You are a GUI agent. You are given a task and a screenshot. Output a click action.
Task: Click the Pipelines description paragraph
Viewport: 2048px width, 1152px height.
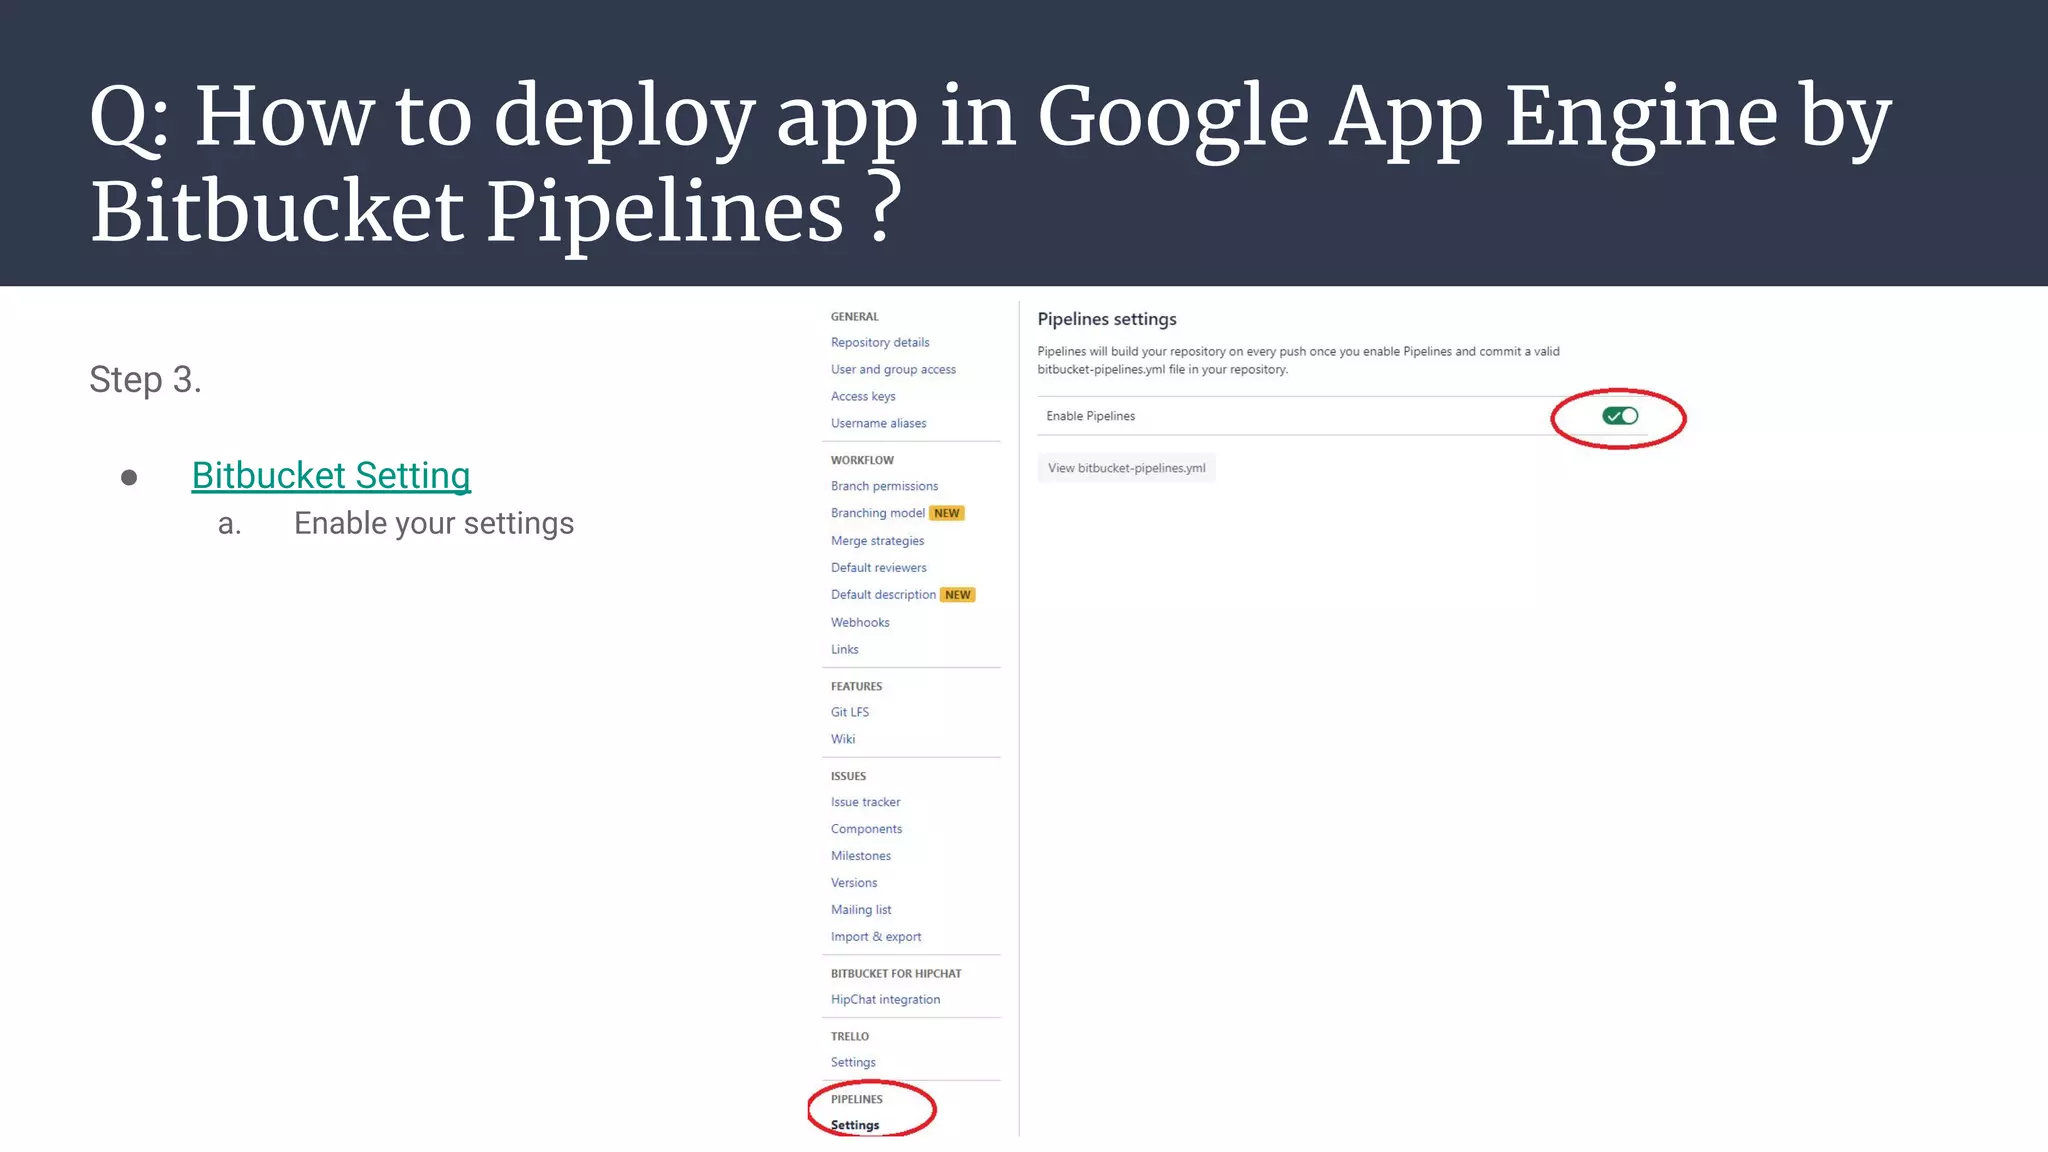pyautogui.click(x=1298, y=360)
